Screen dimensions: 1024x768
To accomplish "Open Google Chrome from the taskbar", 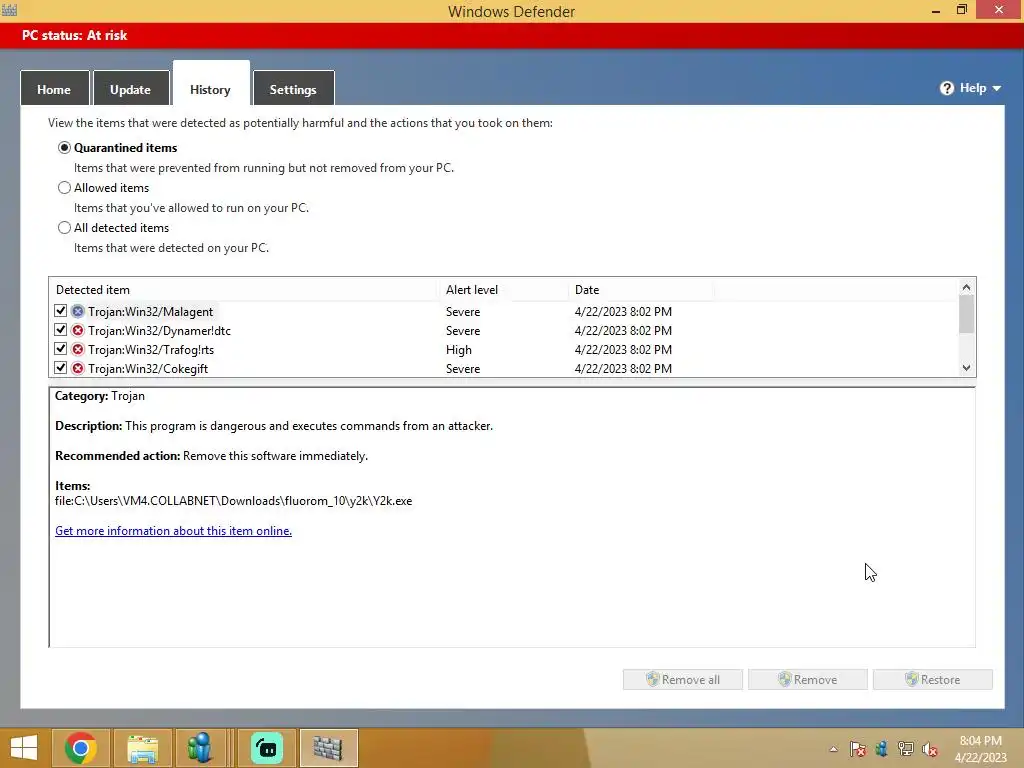I will coord(80,748).
